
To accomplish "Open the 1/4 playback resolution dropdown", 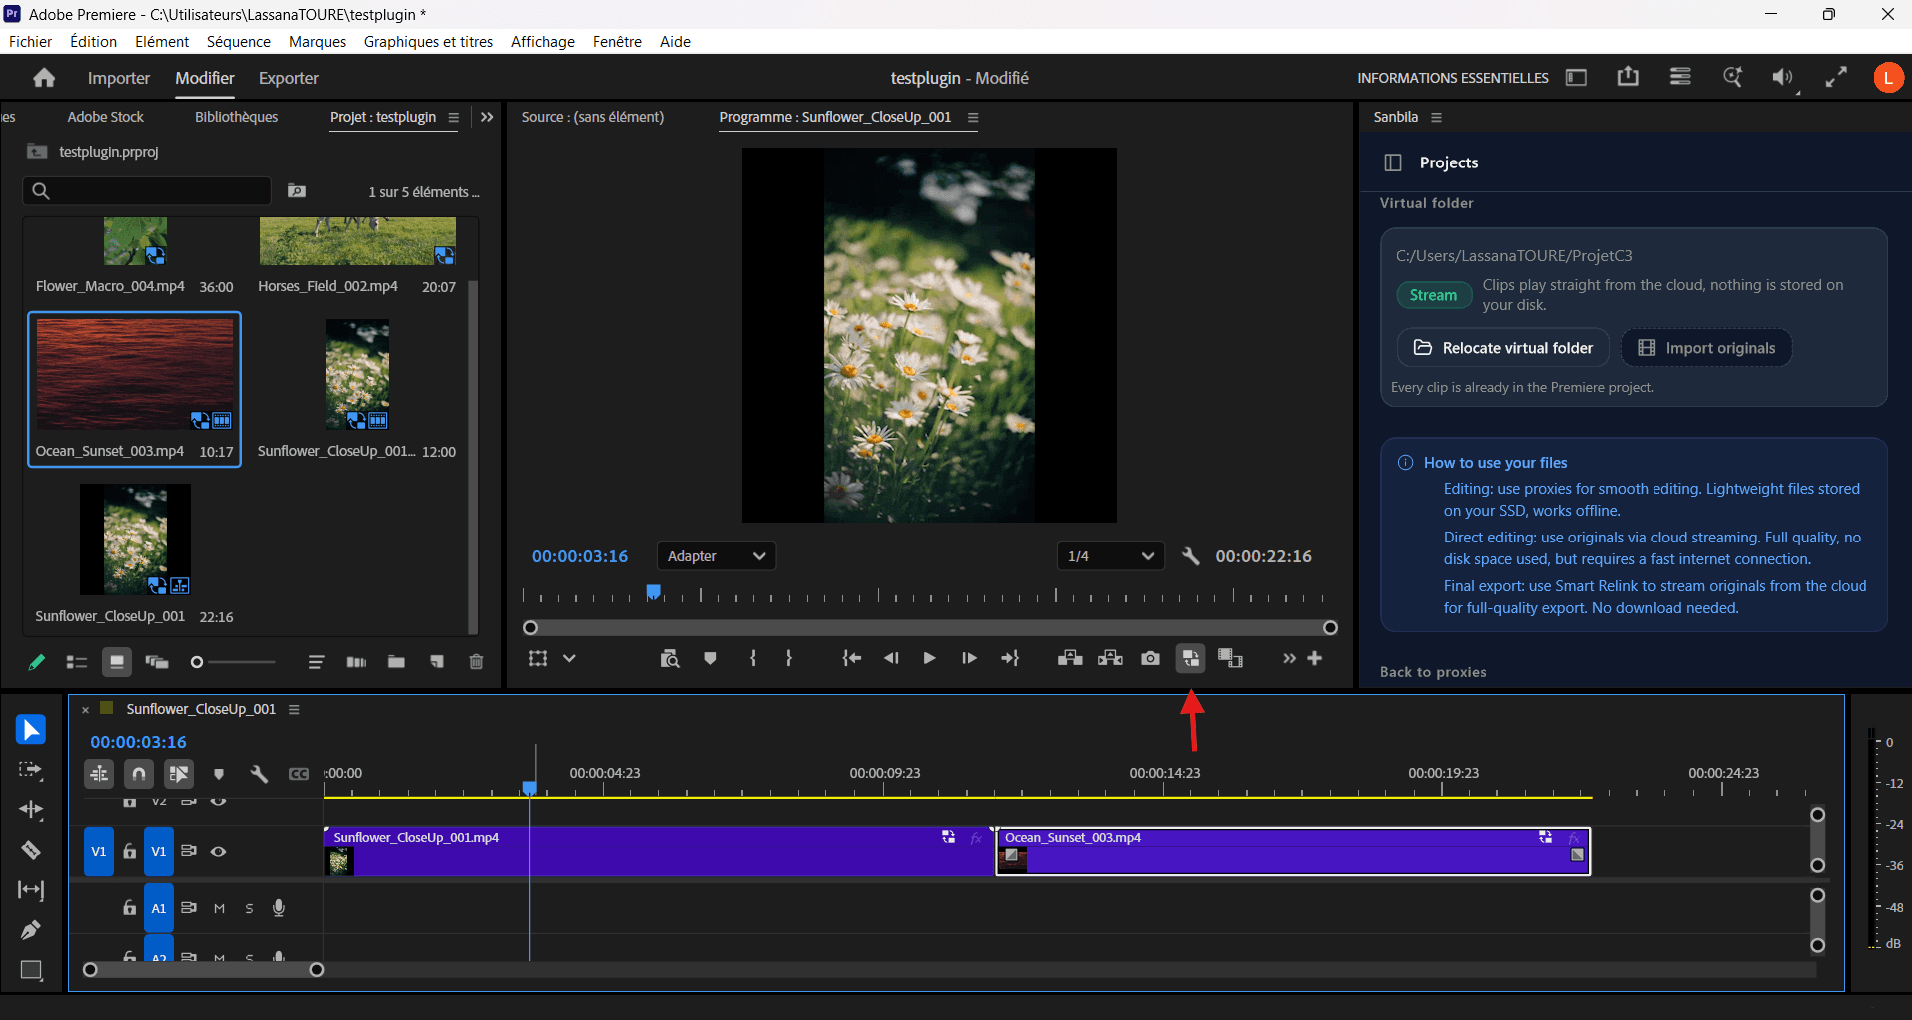I will click(x=1110, y=556).
